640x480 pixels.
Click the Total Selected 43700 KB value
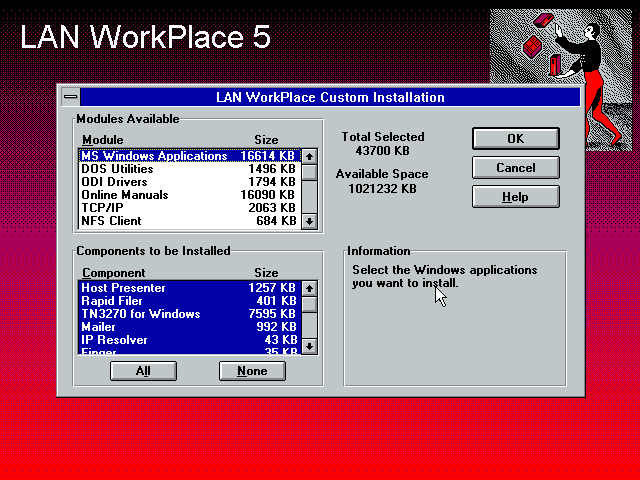coord(382,151)
